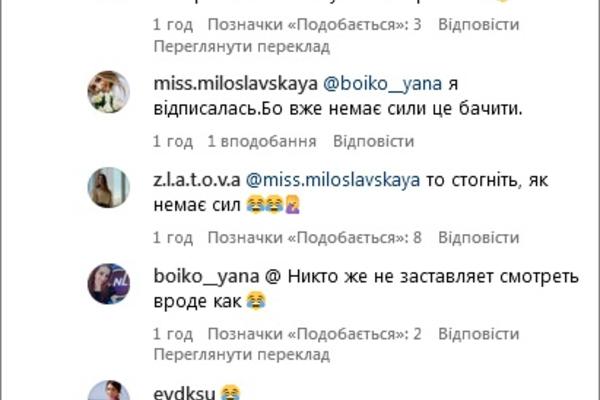The image size is (600, 400).
Task: Open evdksu username link
Action: pyautogui.click(x=184, y=393)
